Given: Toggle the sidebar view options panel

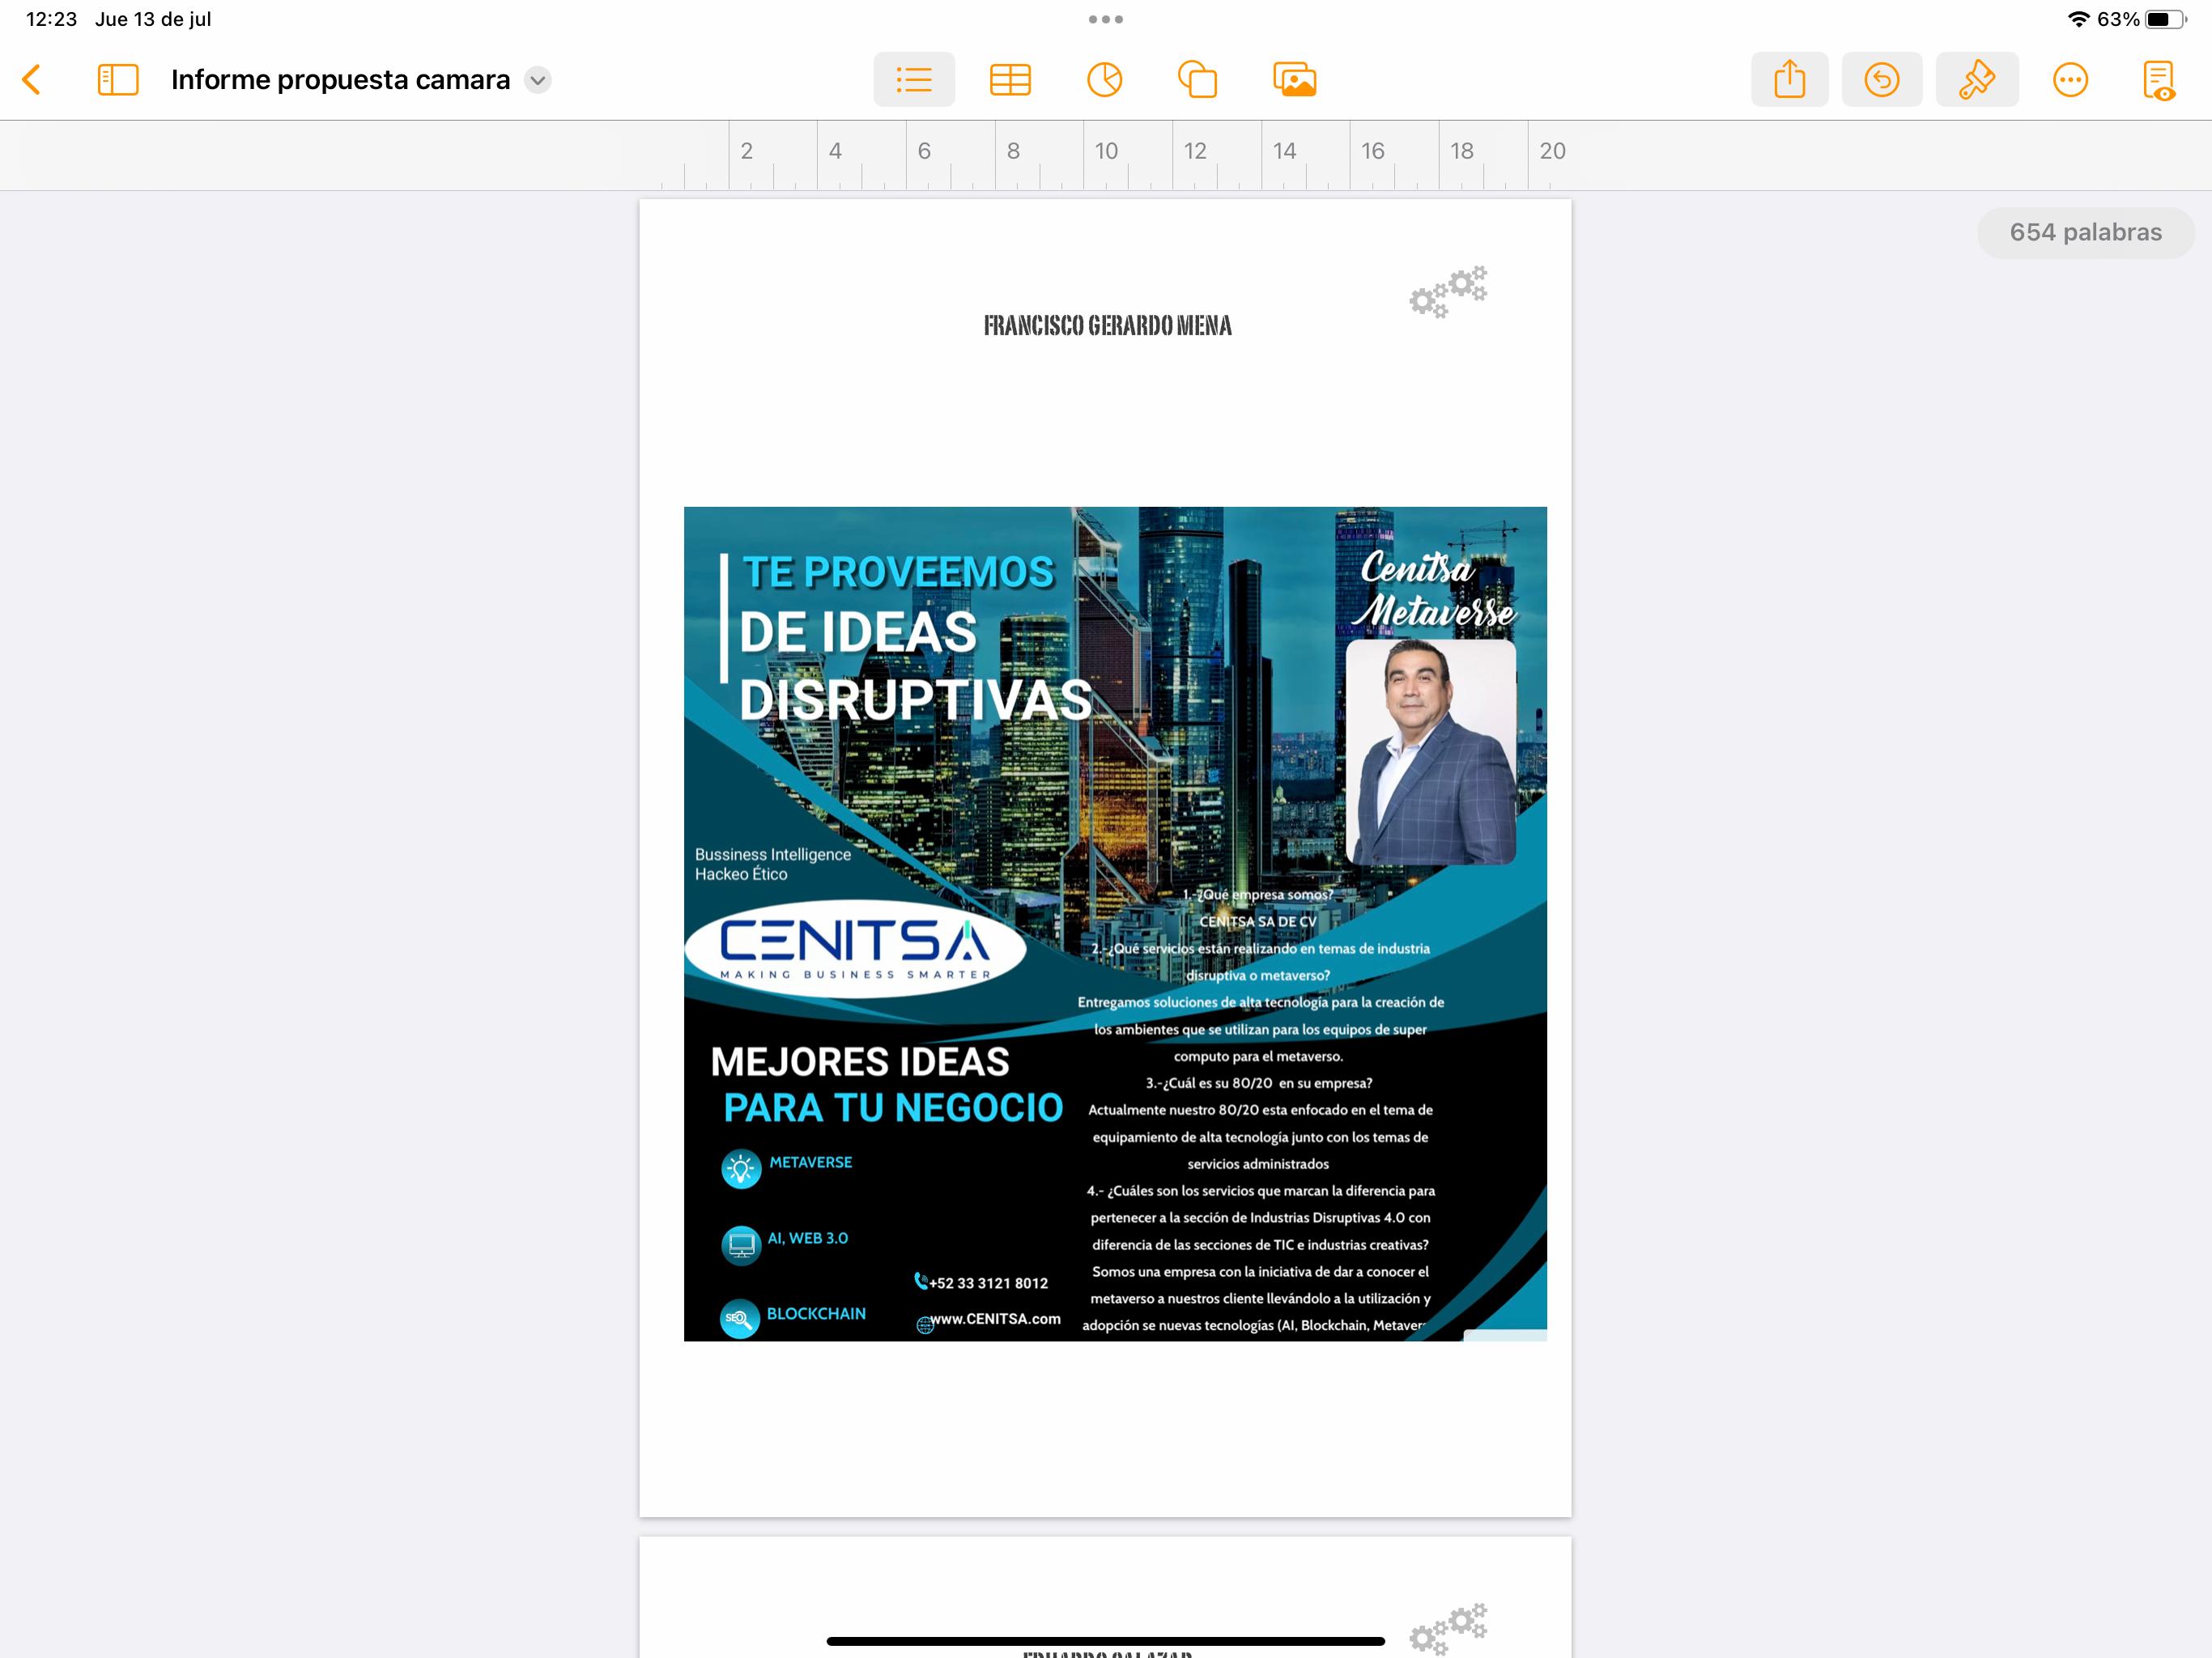Looking at the screenshot, I should (118, 80).
